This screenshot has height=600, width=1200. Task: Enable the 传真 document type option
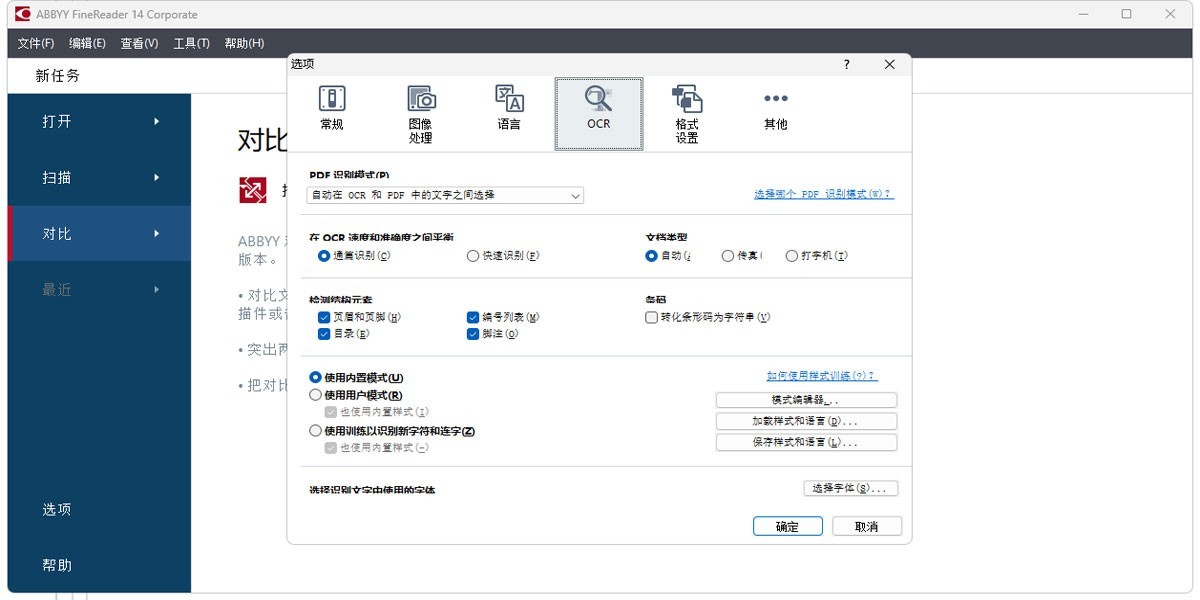(728, 255)
